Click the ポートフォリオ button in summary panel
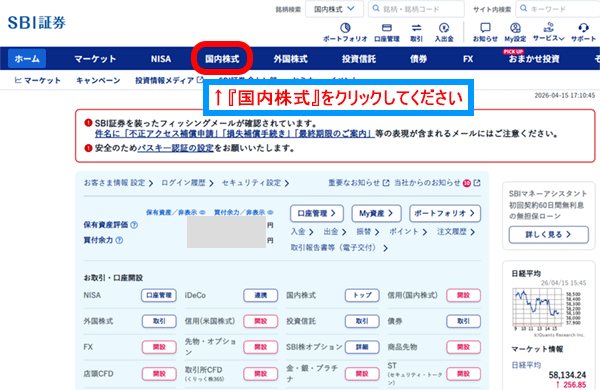 point(445,214)
